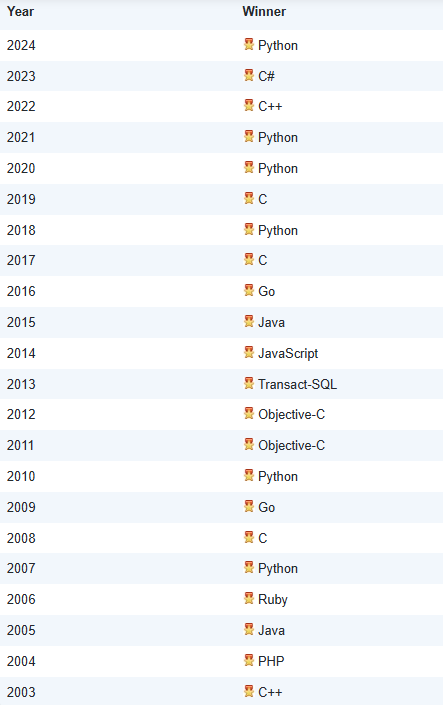This screenshot has width=443, height=705.
Task: Click the year cell 2024
Action: point(21,45)
